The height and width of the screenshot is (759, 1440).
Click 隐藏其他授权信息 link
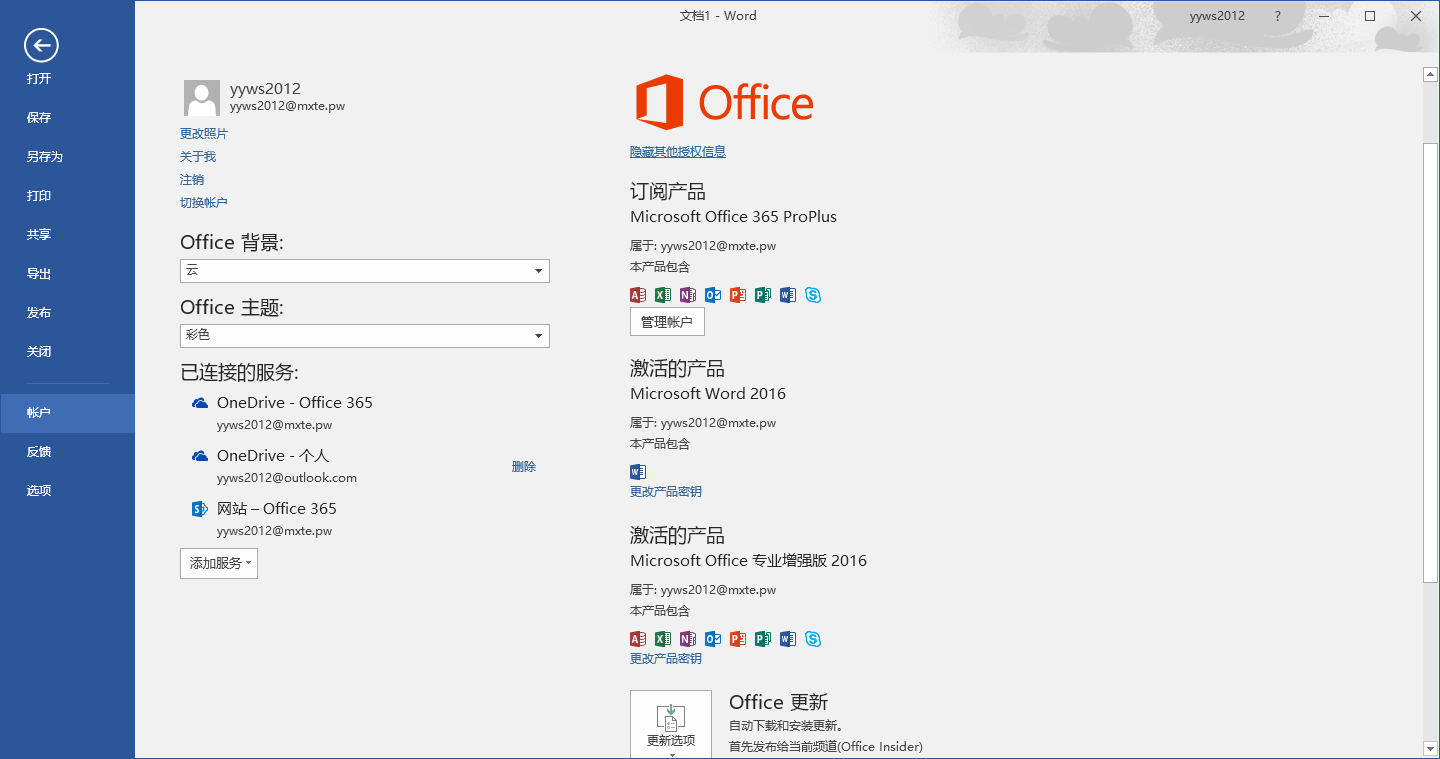(678, 152)
